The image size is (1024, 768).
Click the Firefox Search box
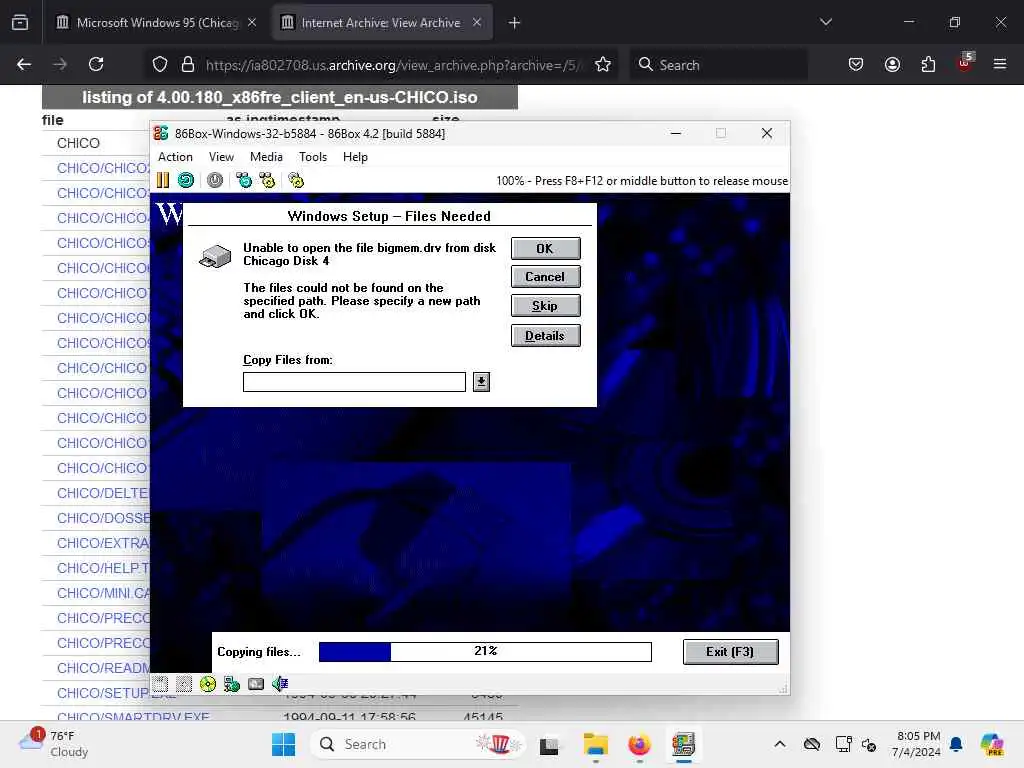(x=718, y=65)
